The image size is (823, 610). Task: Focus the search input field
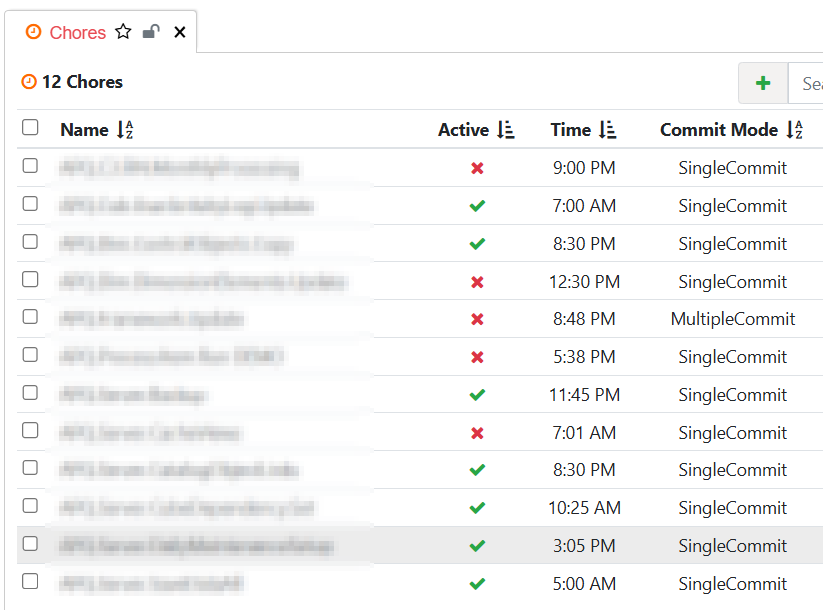(806, 83)
